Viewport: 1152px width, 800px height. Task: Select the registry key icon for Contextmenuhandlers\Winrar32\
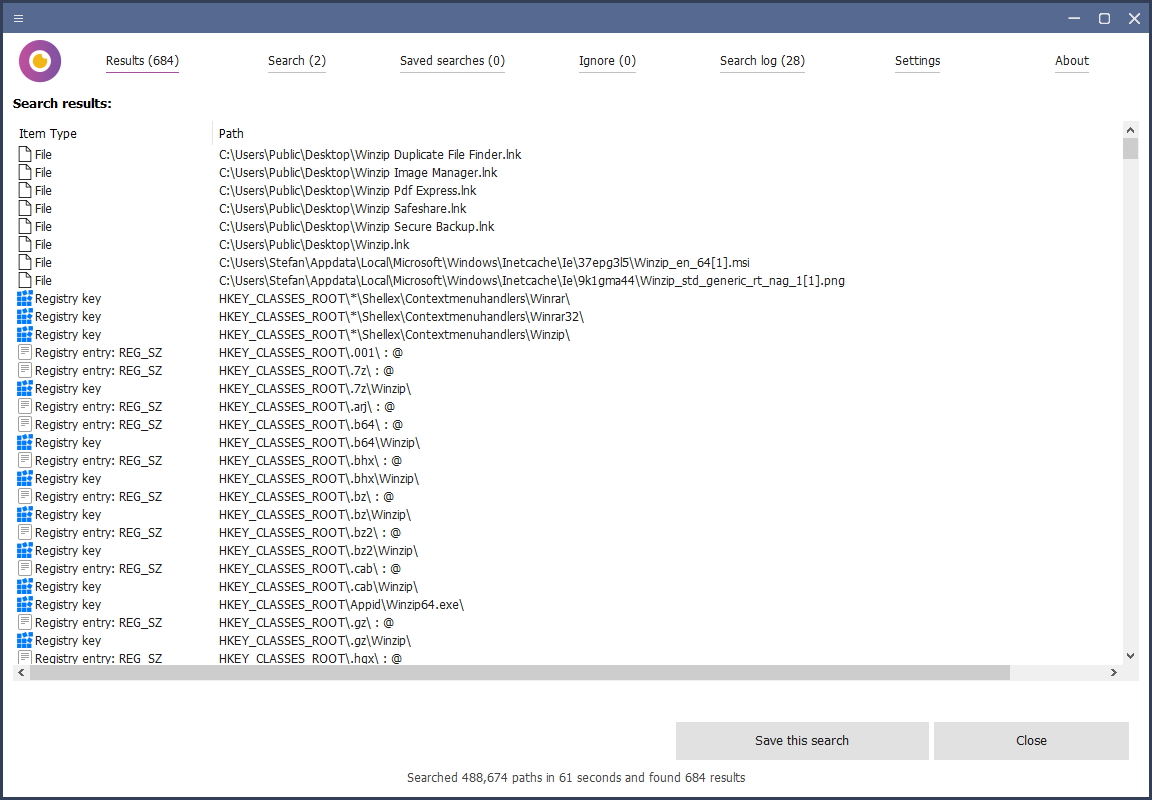(25, 317)
